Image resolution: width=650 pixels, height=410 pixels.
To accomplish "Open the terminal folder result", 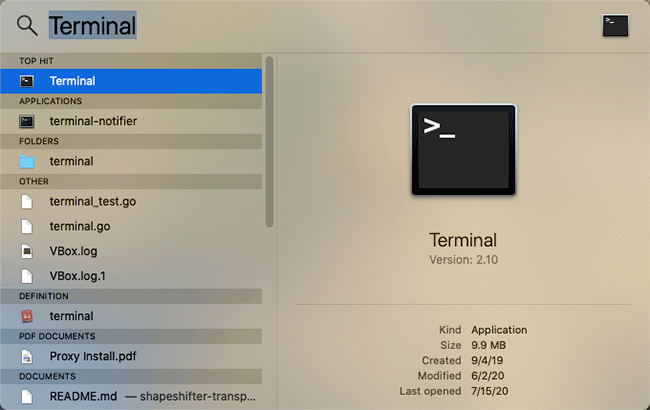I will click(131, 161).
